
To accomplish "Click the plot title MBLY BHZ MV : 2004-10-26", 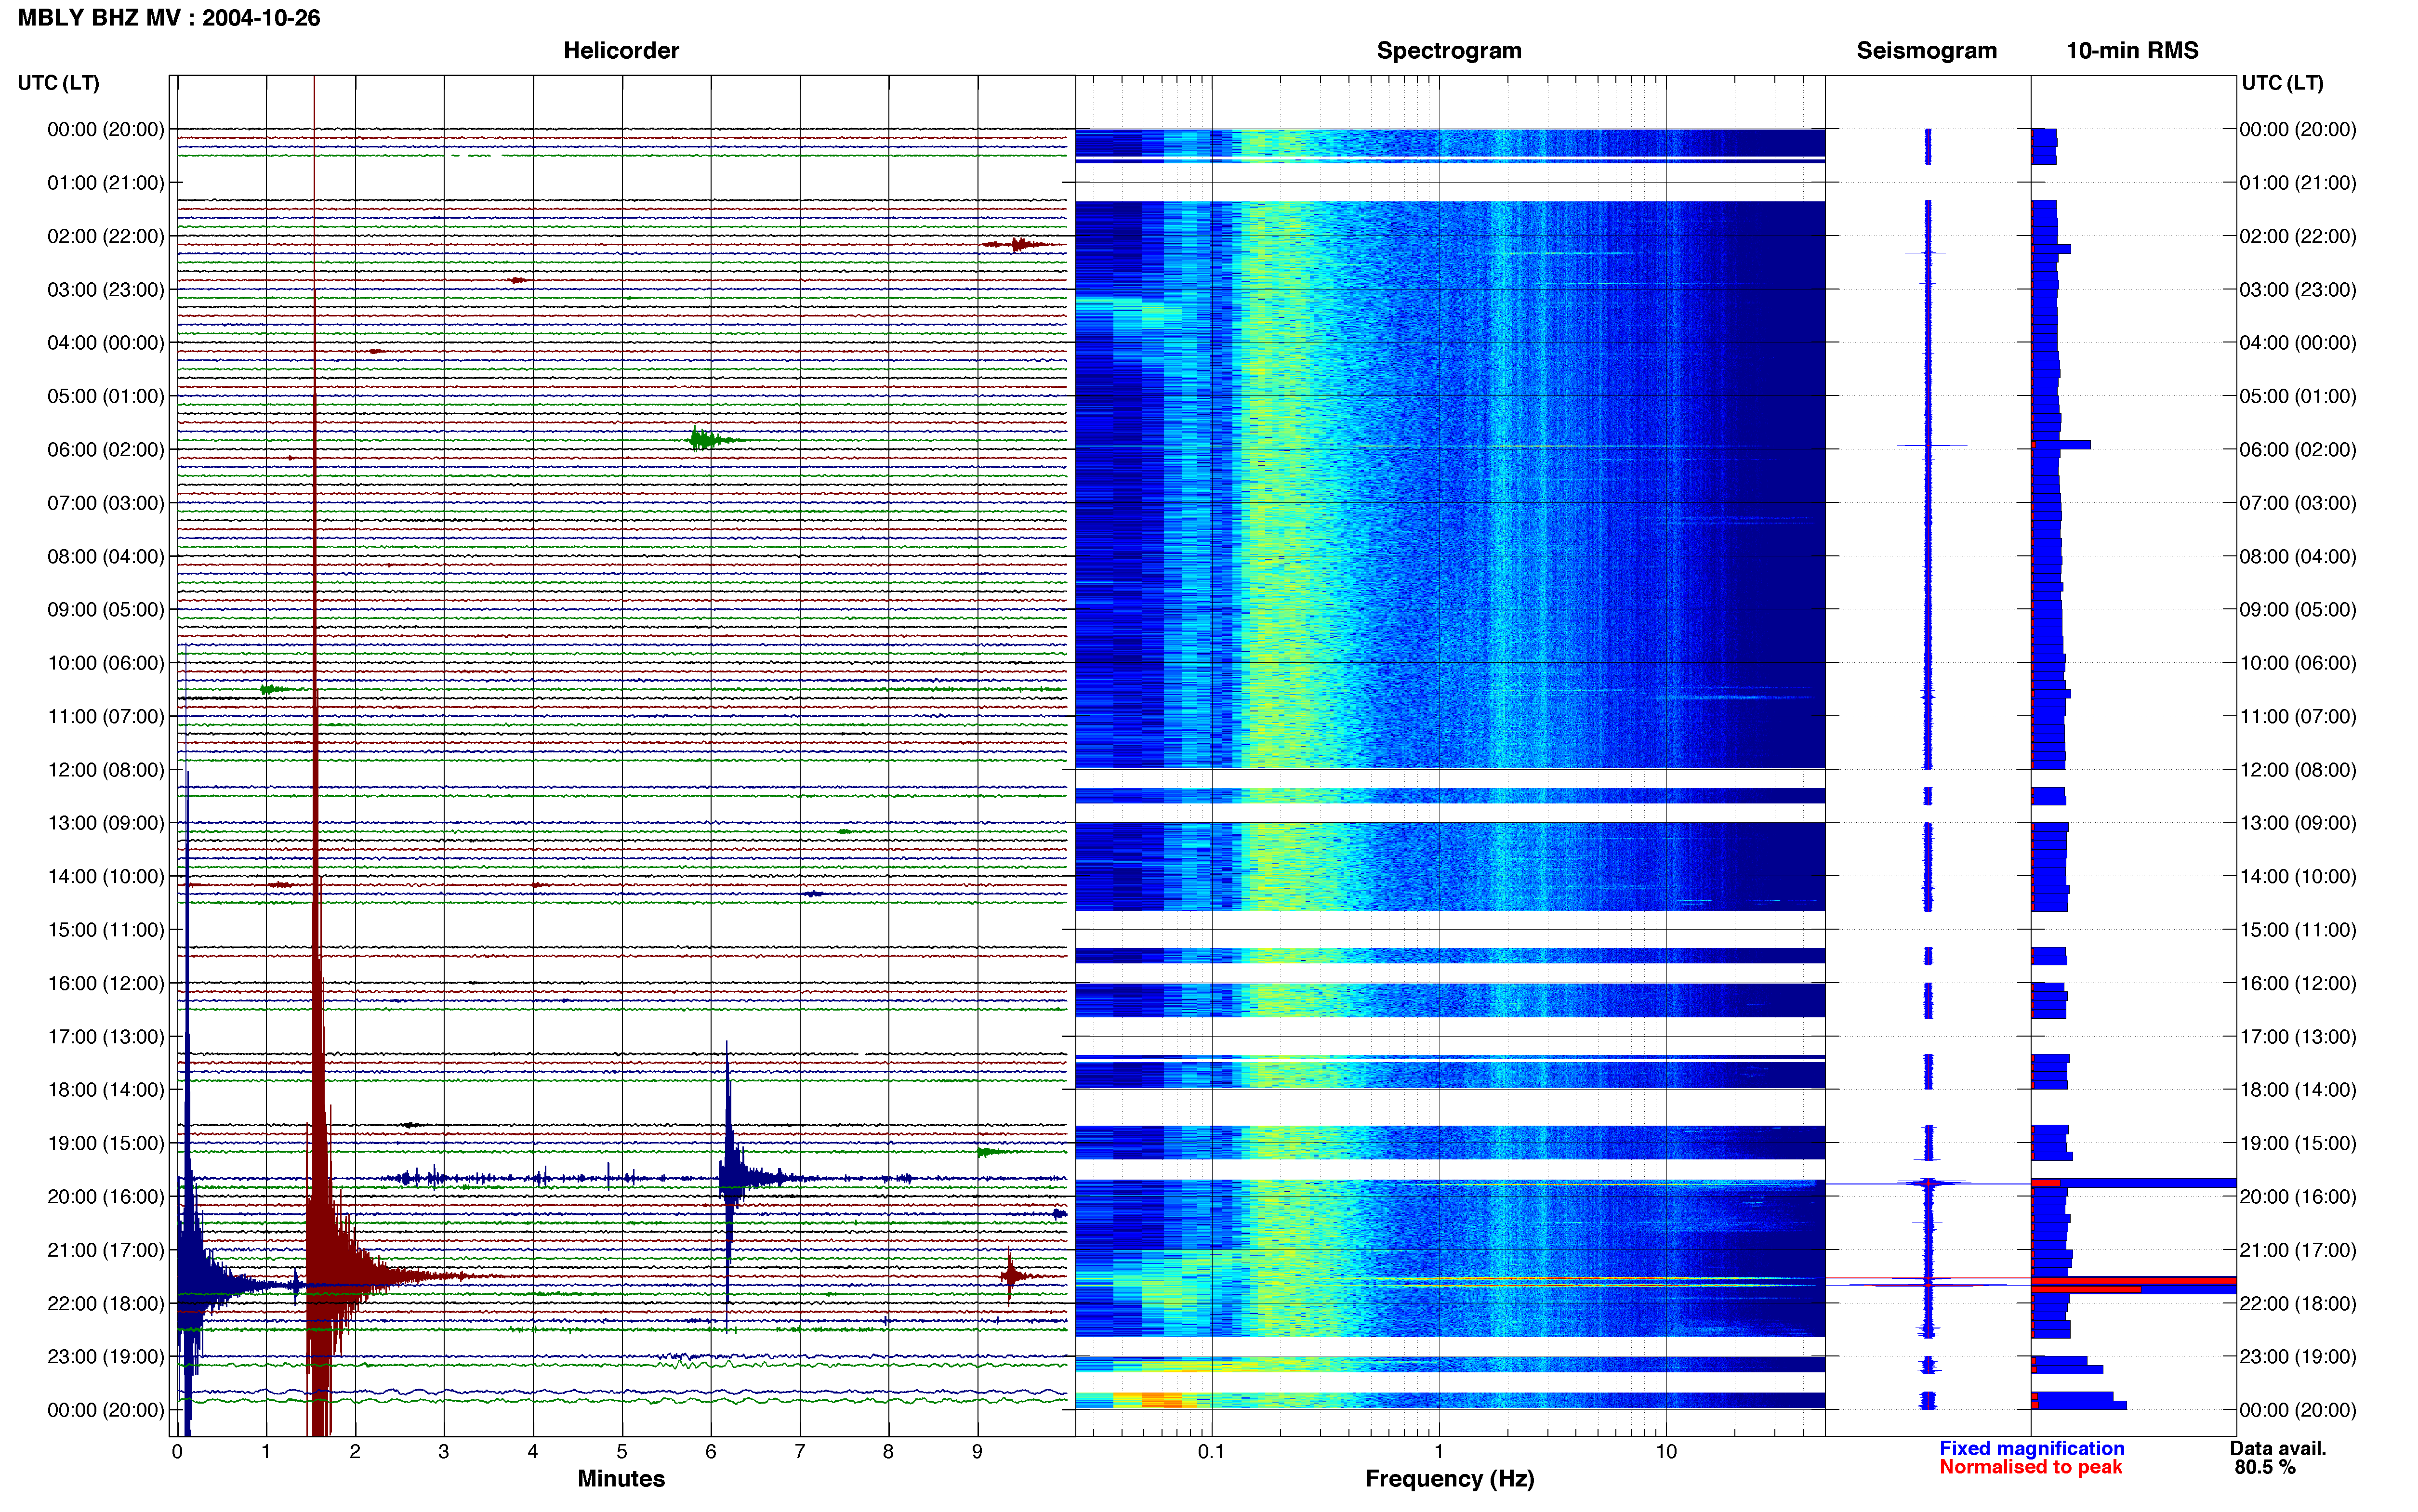I will [x=169, y=18].
